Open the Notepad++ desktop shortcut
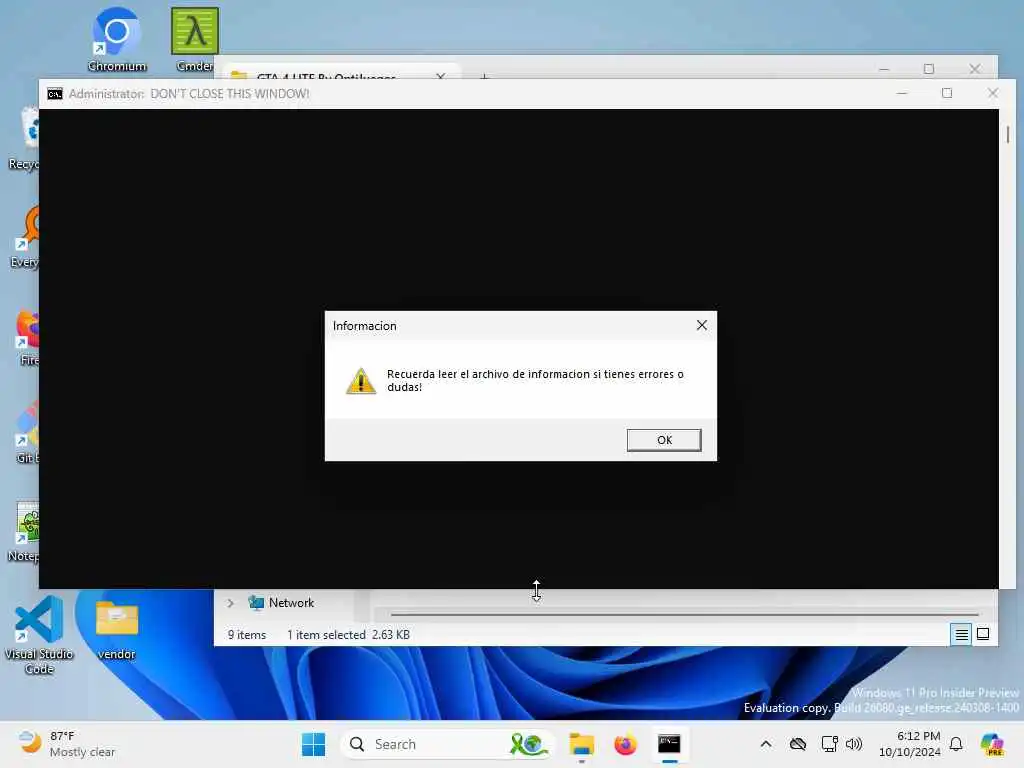 [x=25, y=532]
